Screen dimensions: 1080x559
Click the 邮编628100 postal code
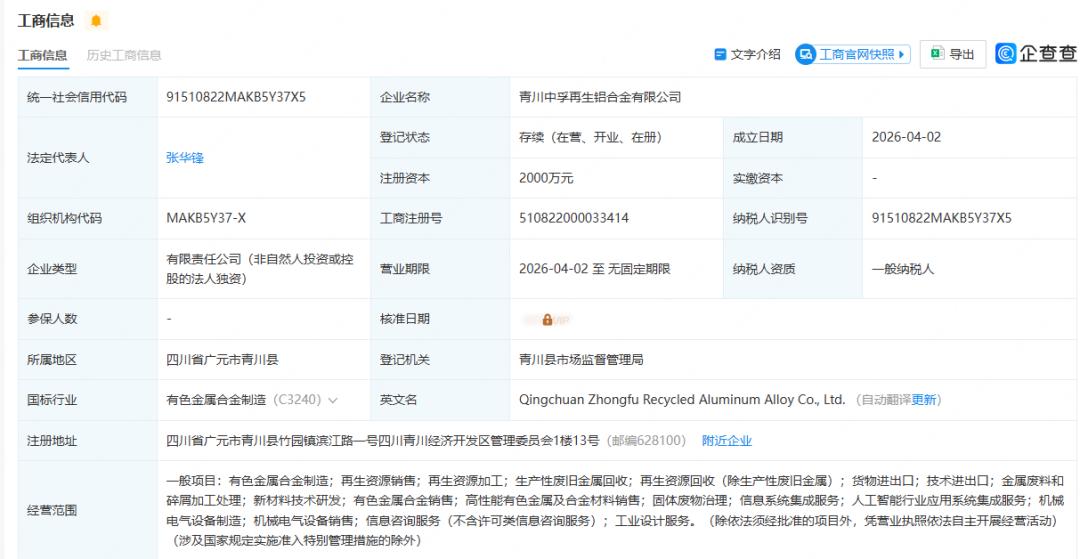point(646,441)
